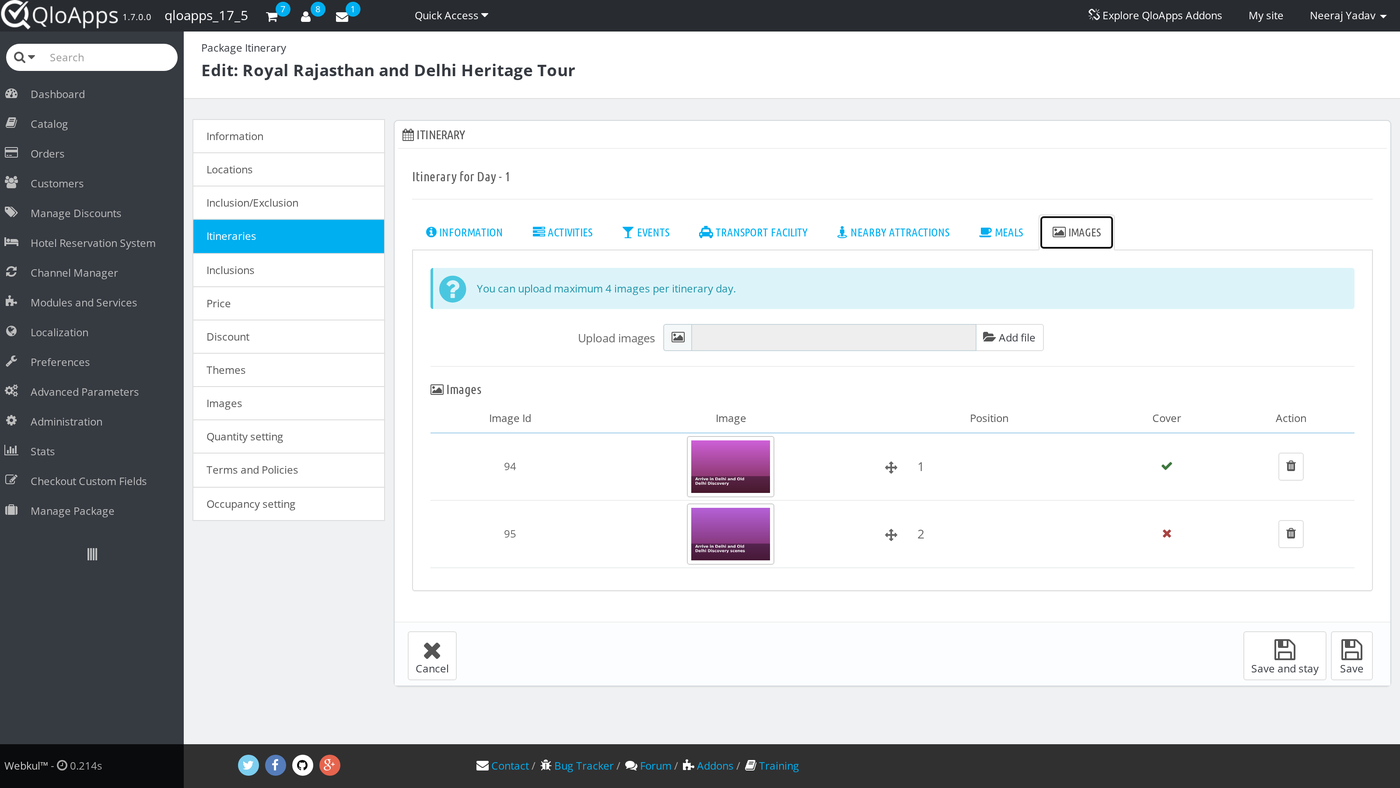The width and height of the screenshot is (1400, 788).
Task: Open thumbnail of image 94
Action: click(731, 467)
